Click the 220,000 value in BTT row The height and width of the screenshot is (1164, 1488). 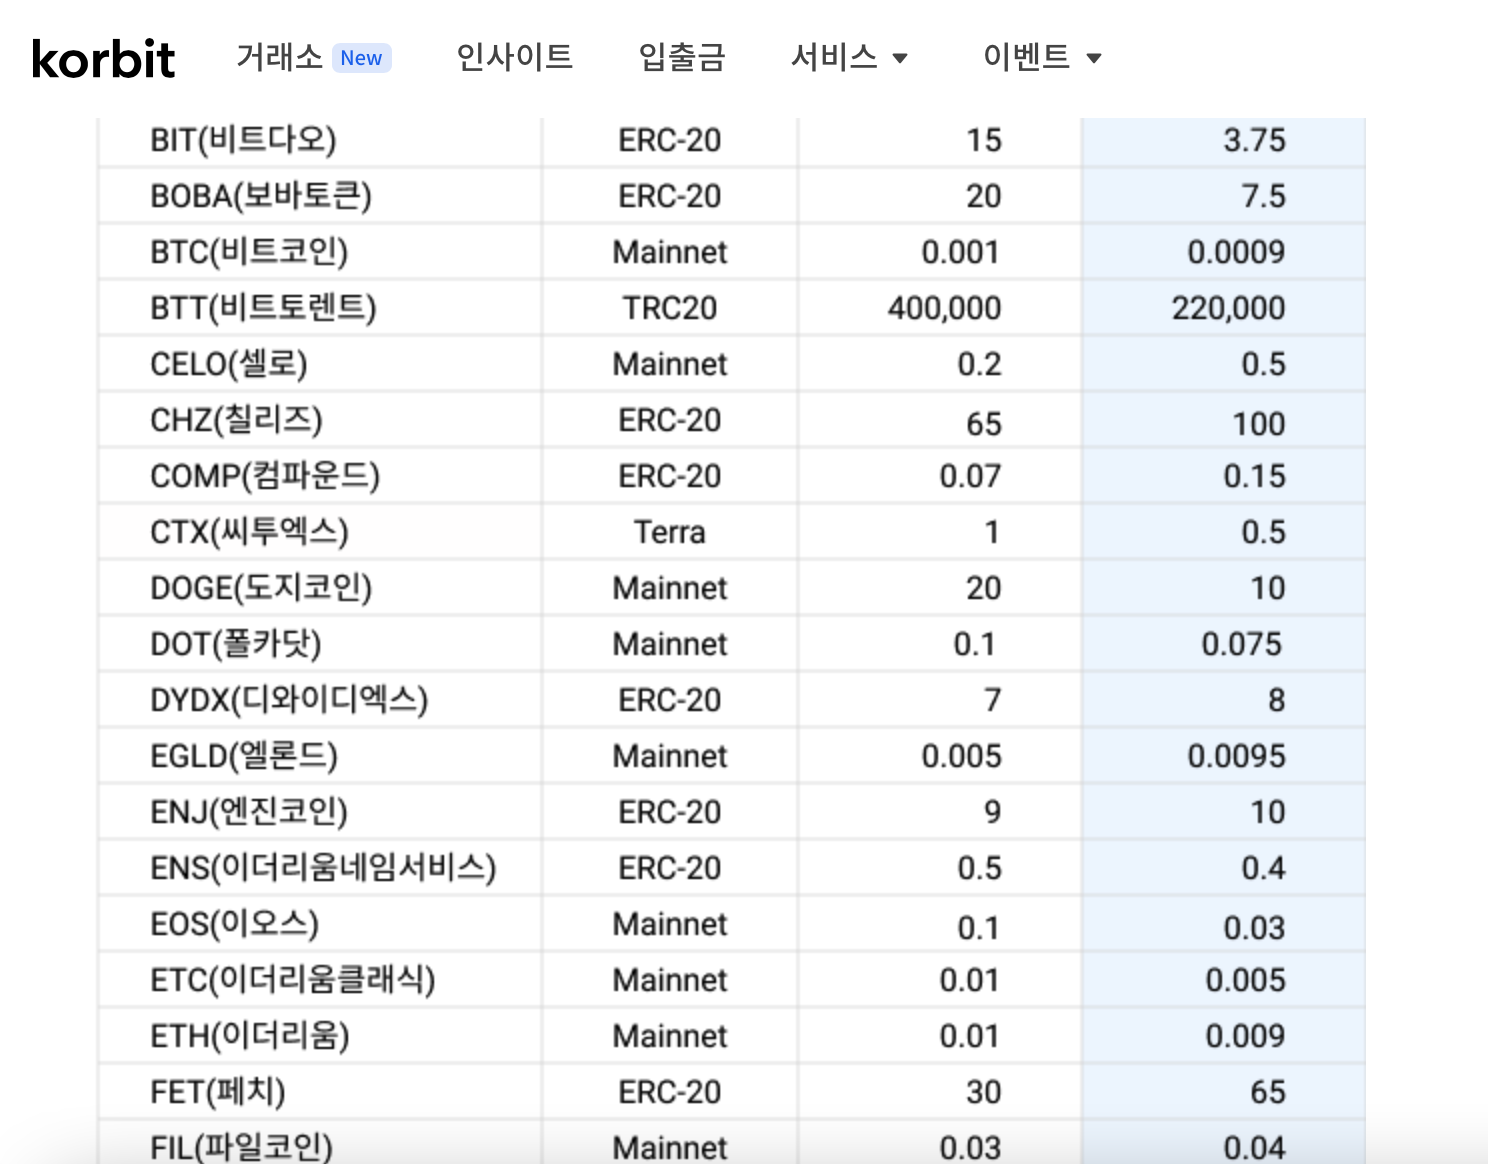tap(1228, 308)
